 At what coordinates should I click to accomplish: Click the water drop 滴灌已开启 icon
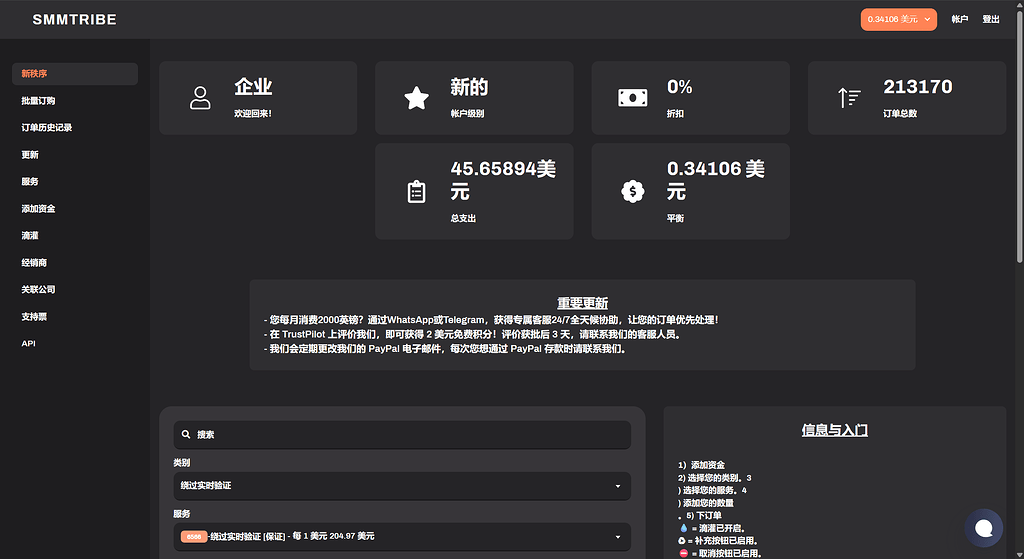[x=684, y=528]
